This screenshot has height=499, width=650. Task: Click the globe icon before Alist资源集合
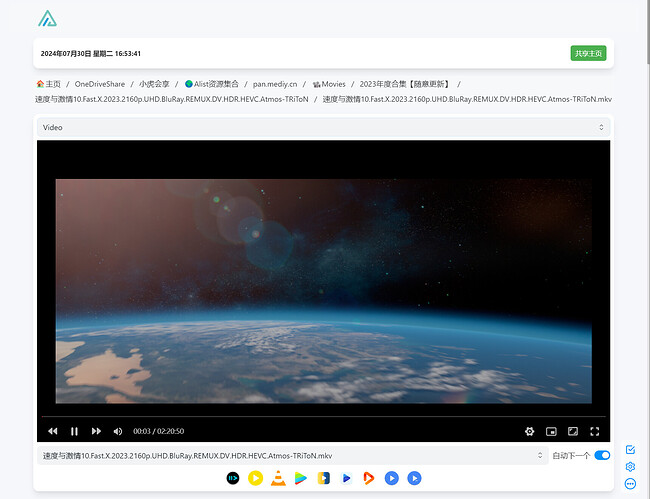click(189, 84)
